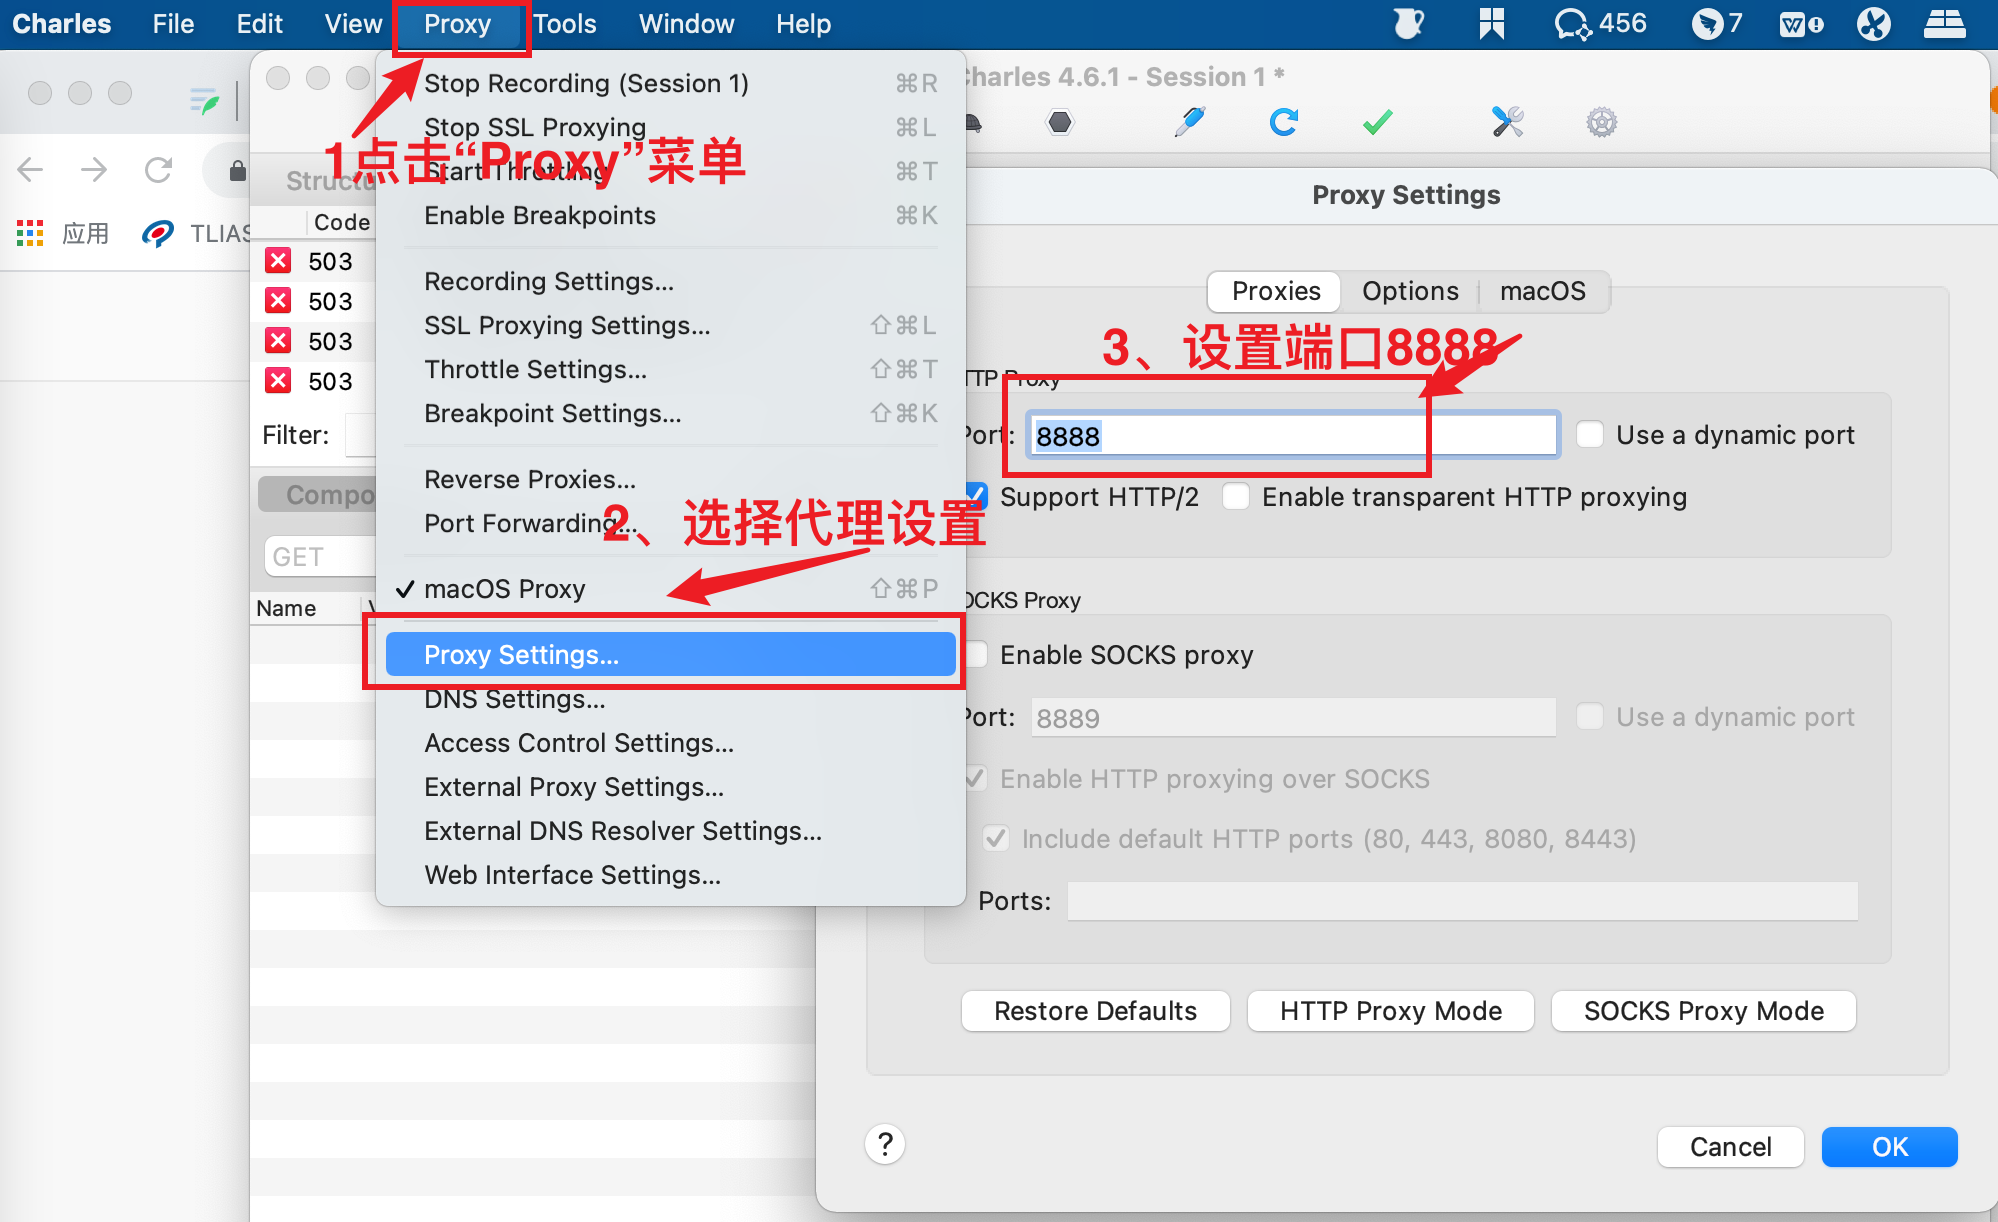Click OK to confirm proxy settings
1998x1222 pixels.
tap(1889, 1147)
